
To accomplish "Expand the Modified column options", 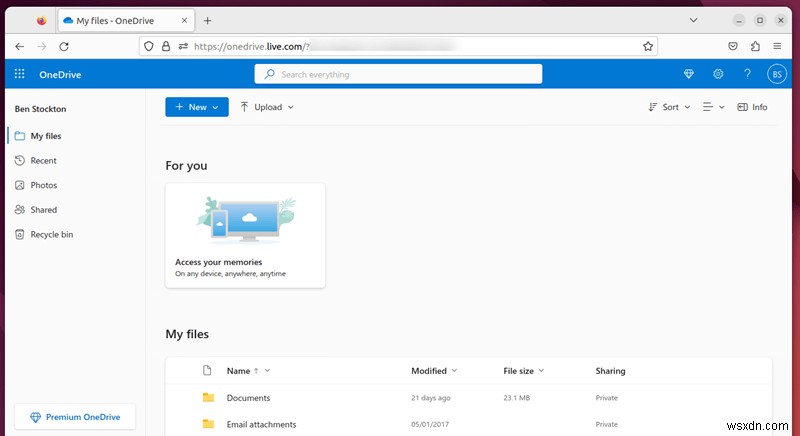I will (454, 371).
